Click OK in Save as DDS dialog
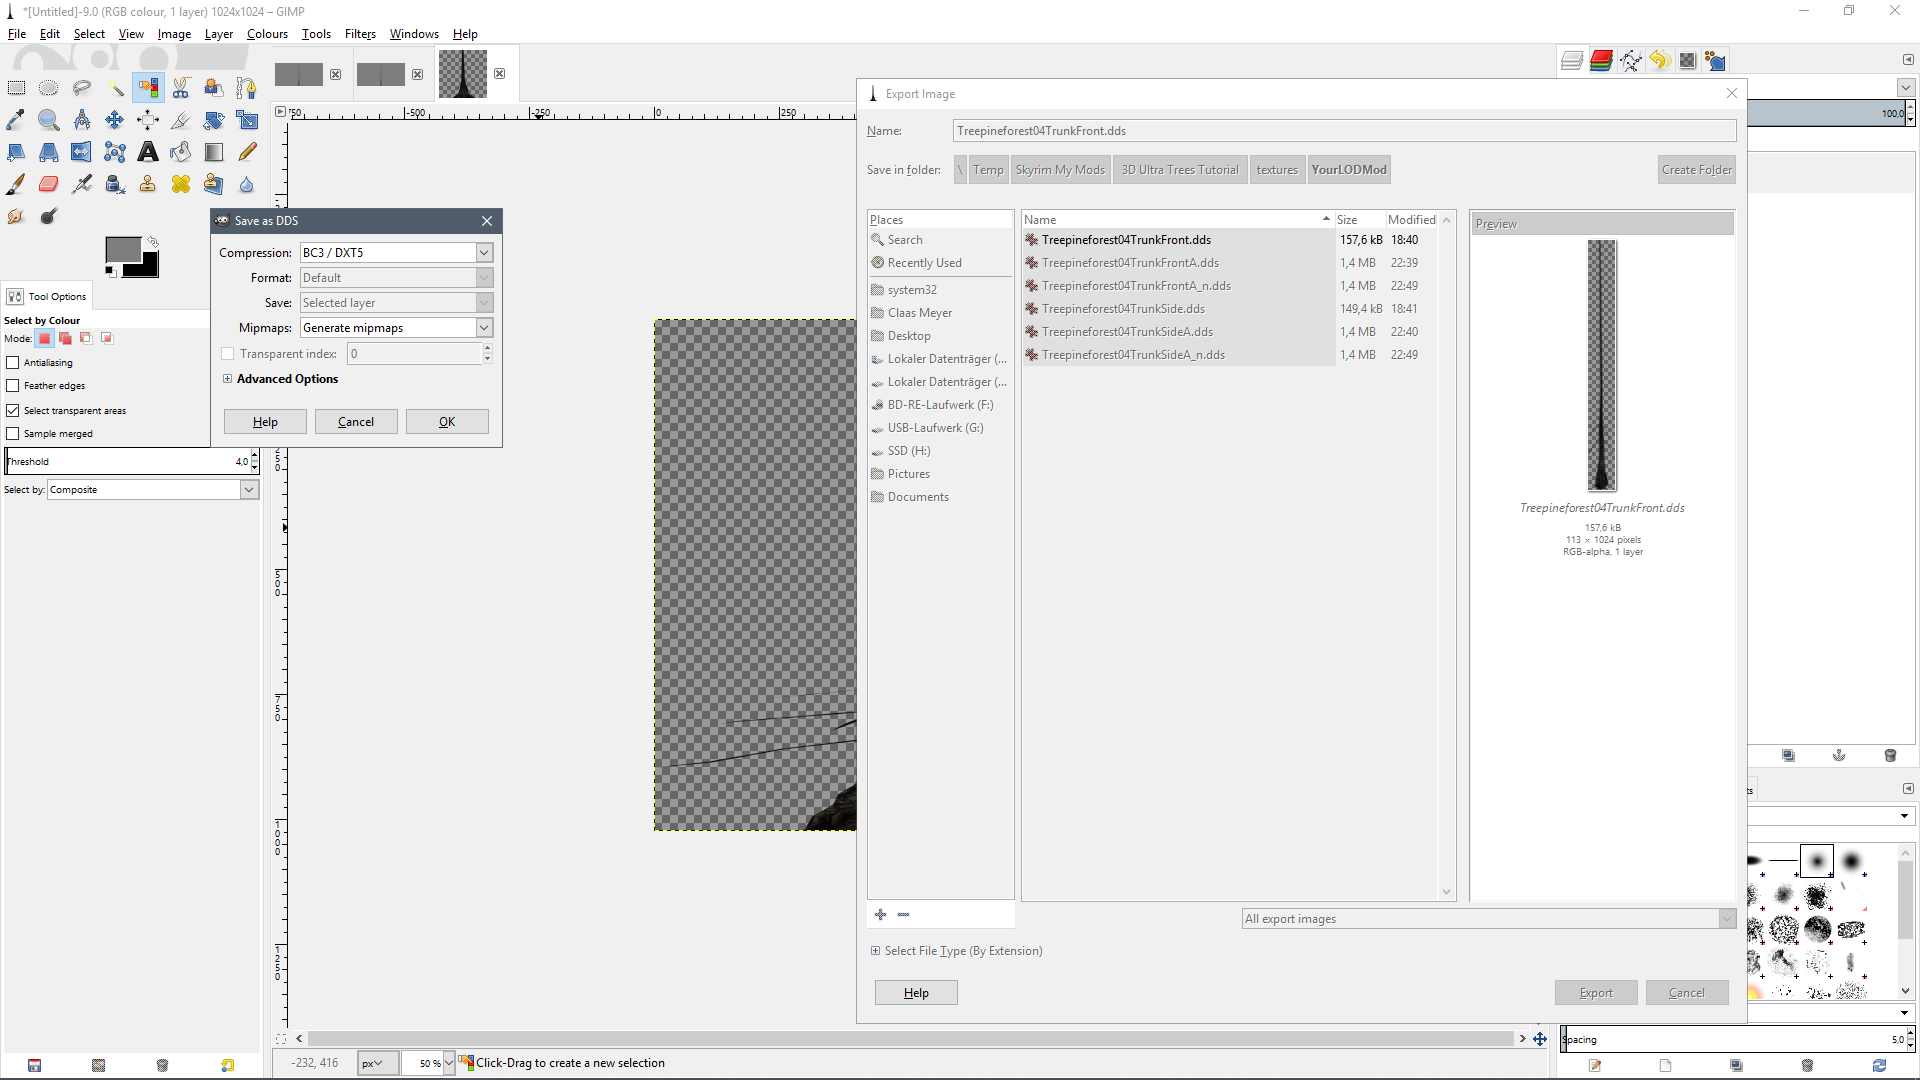 [x=447, y=422]
